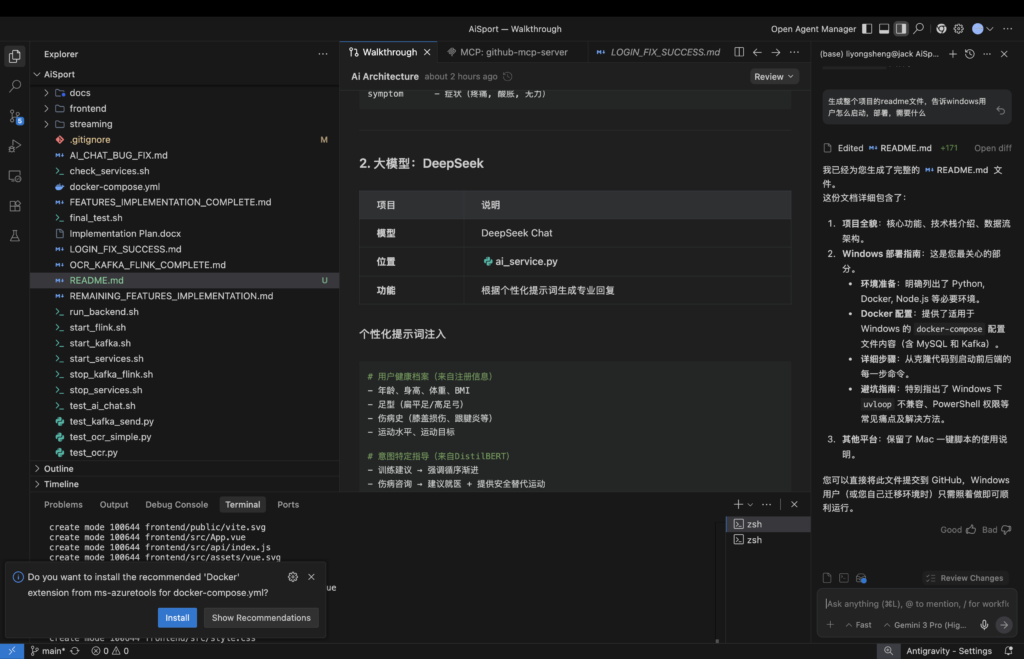This screenshot has width=1024, height=659.
Task: Click Antigravity - Settings in status bar
Action: (949, 651)
